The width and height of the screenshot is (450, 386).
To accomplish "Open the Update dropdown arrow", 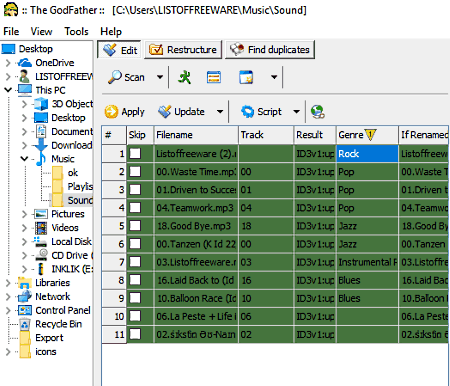I will tap(220, 112).
